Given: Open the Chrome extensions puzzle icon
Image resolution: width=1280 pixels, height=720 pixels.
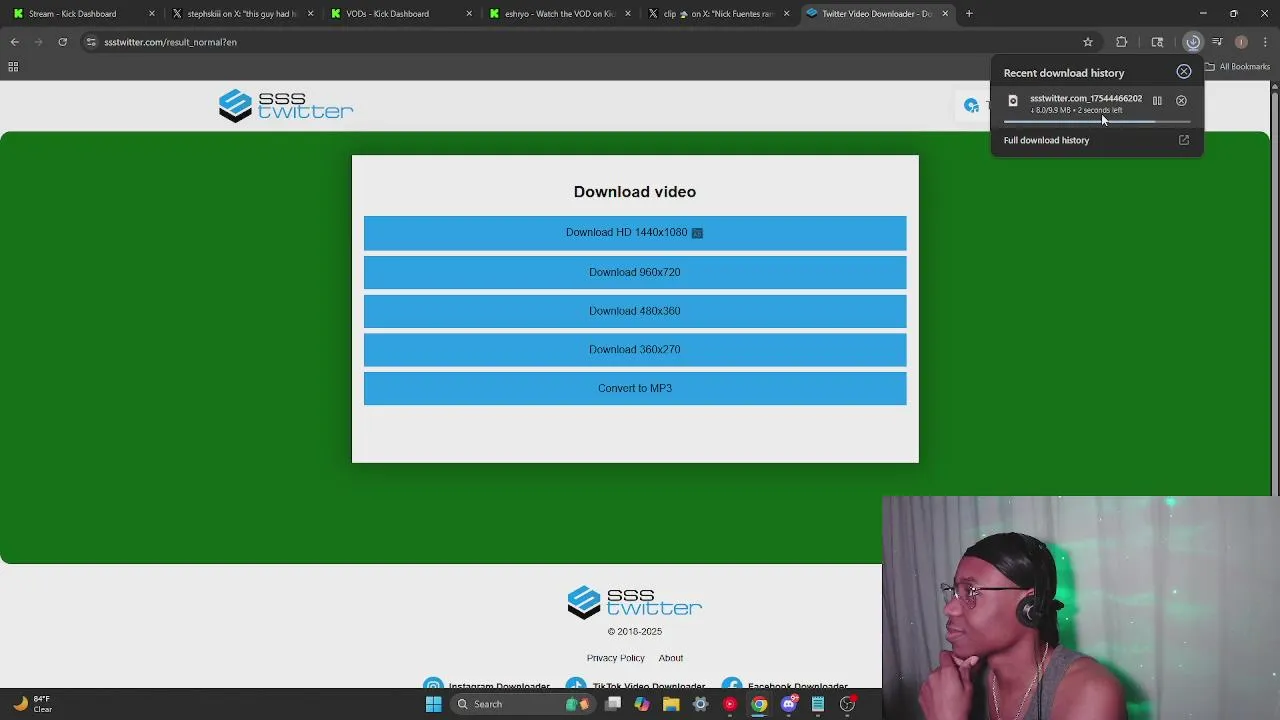Looking at the screenshot, I should coord(1122,42).
